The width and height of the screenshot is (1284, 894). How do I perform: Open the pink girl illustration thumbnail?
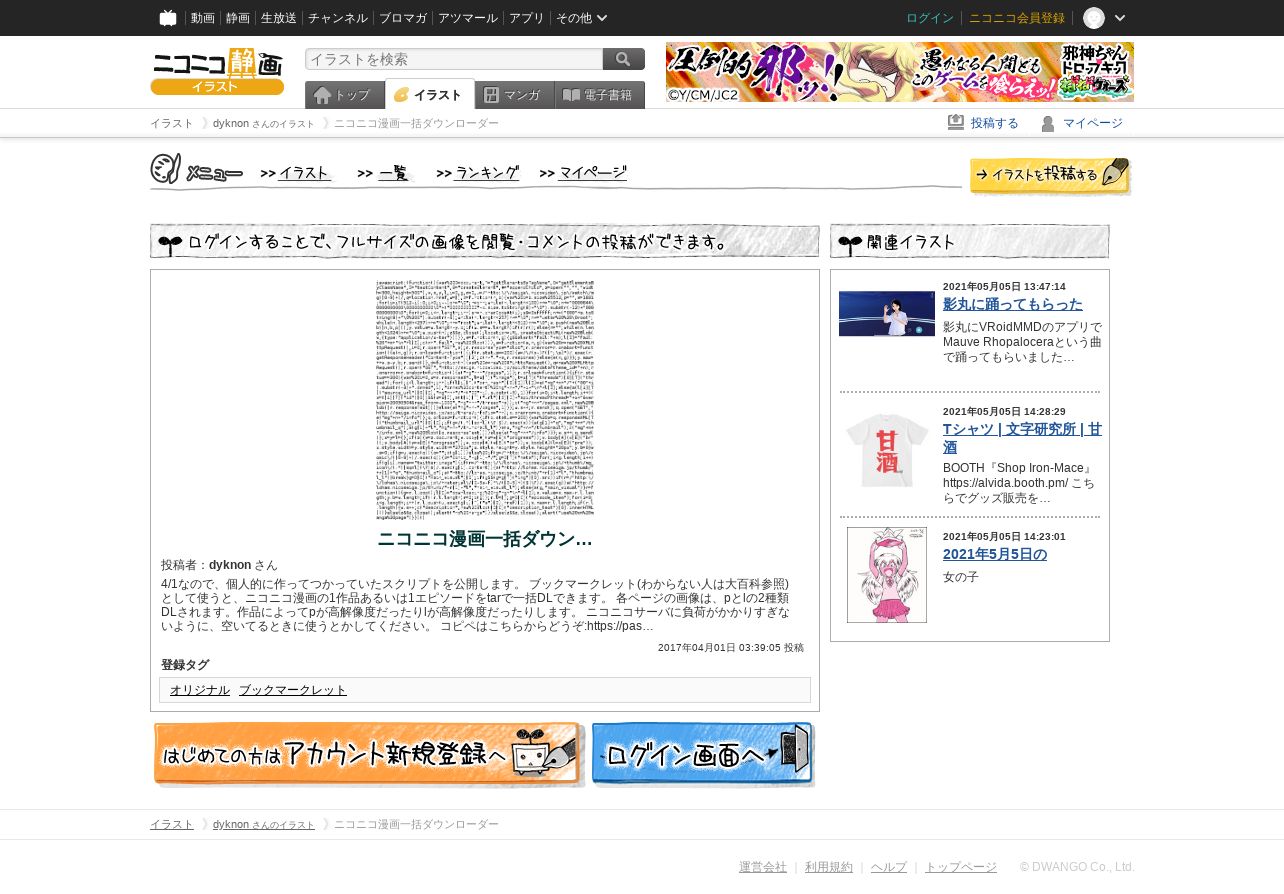887,575
